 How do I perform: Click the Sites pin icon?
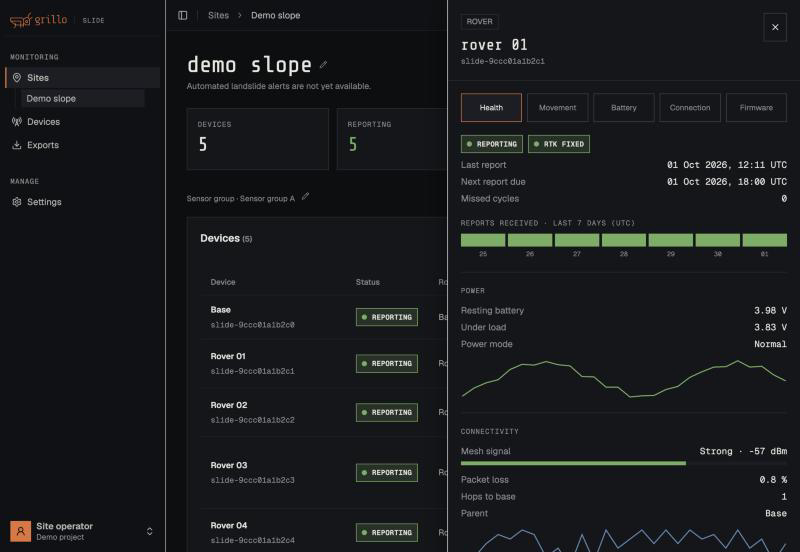[17, 78]
